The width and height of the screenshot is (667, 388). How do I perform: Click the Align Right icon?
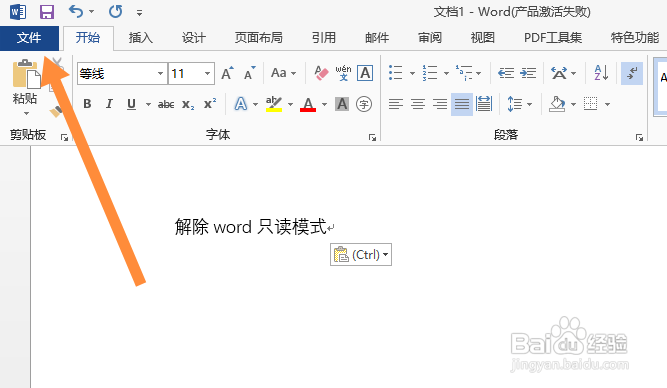point(440,104)
